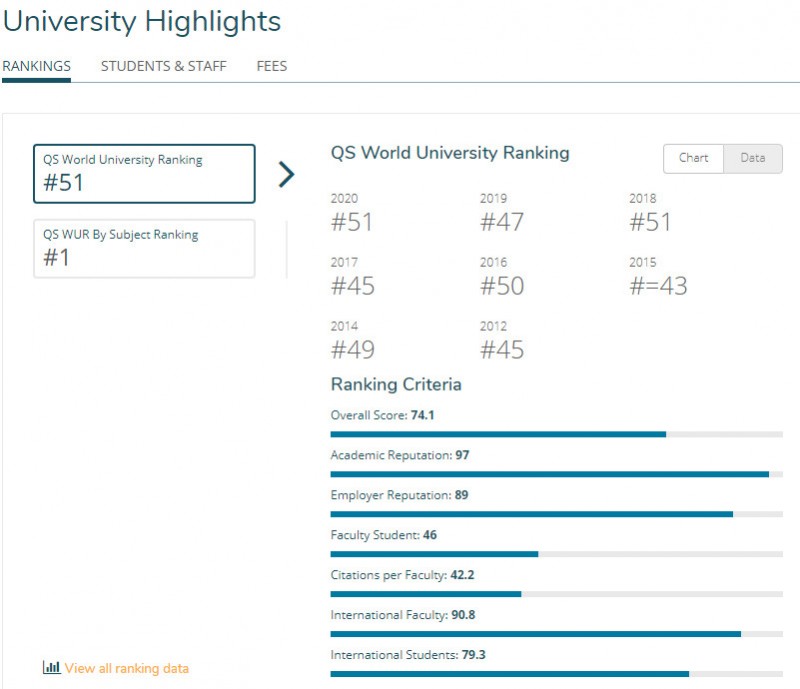Viewport: 800px width, 689px height.
Task: Open View all ranking data link
Action: coord(126,668)
